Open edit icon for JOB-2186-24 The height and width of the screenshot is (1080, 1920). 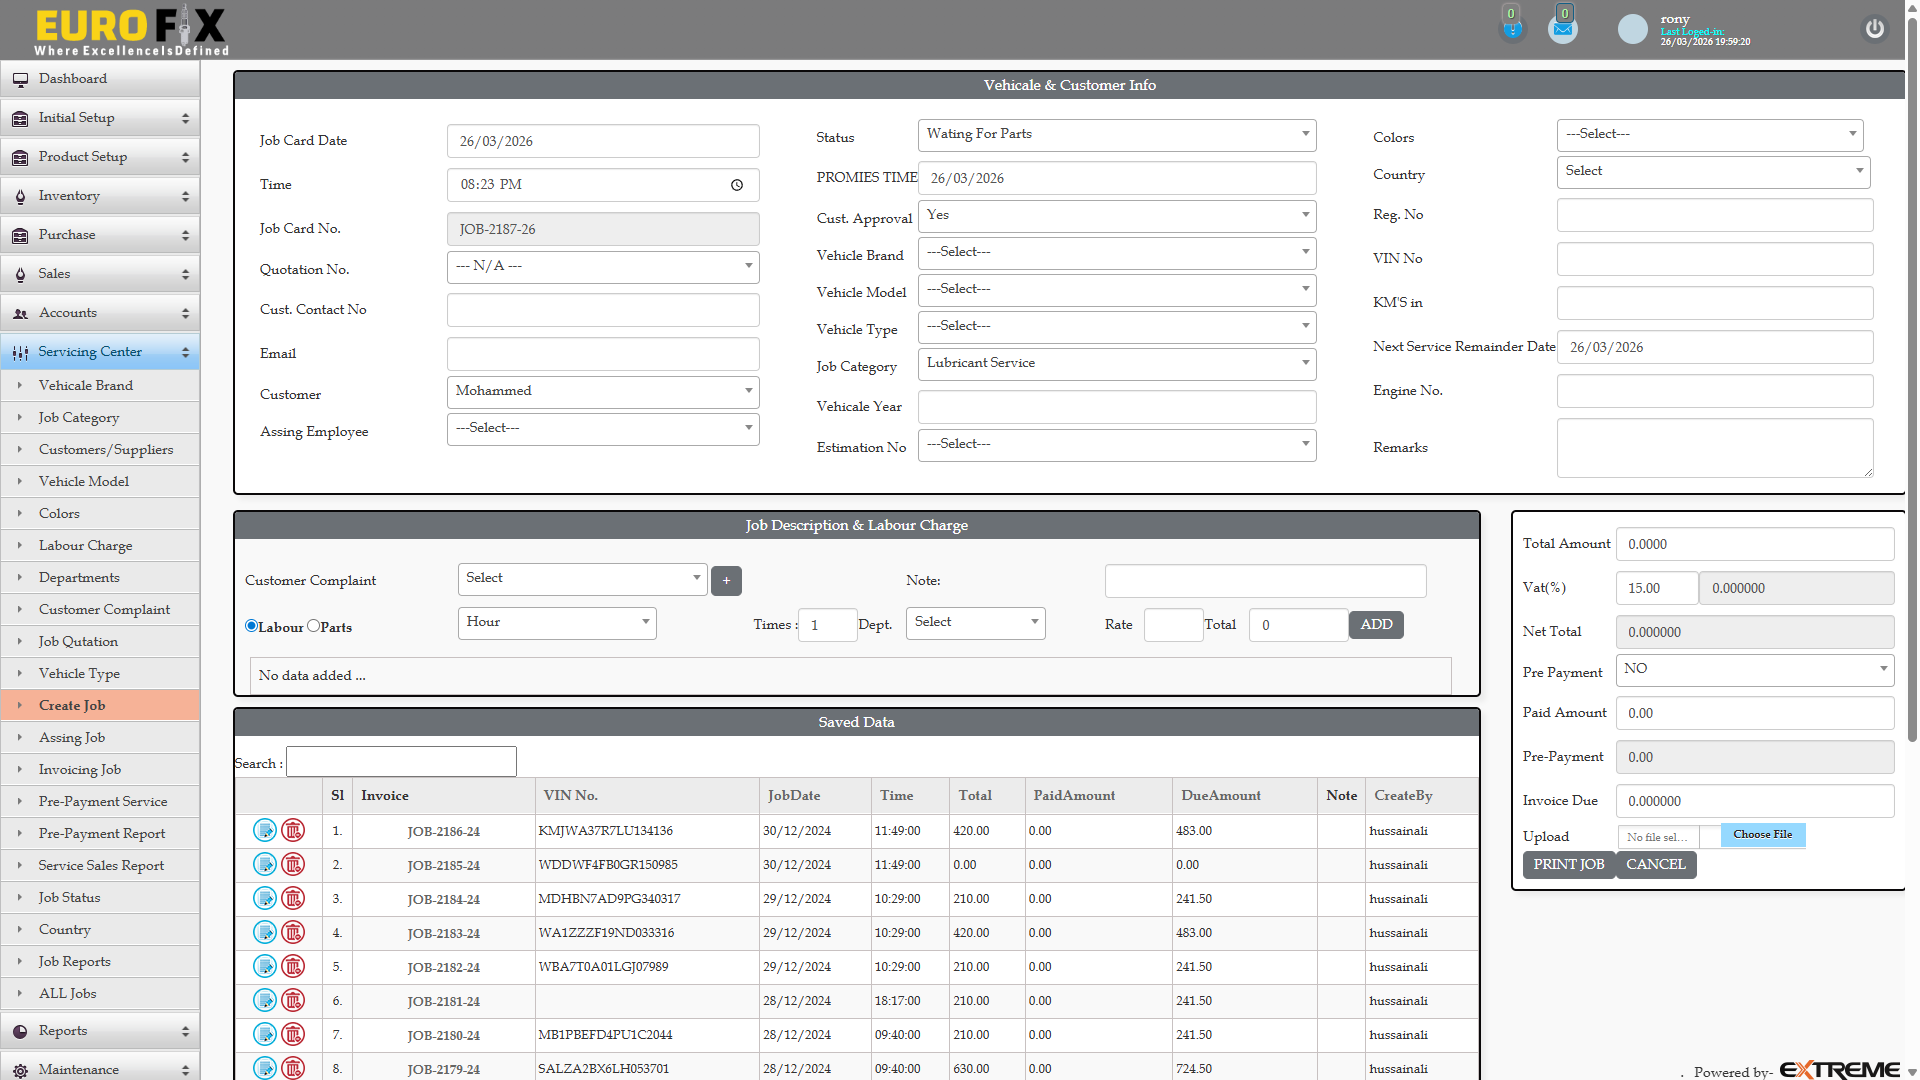coord(264,831)
